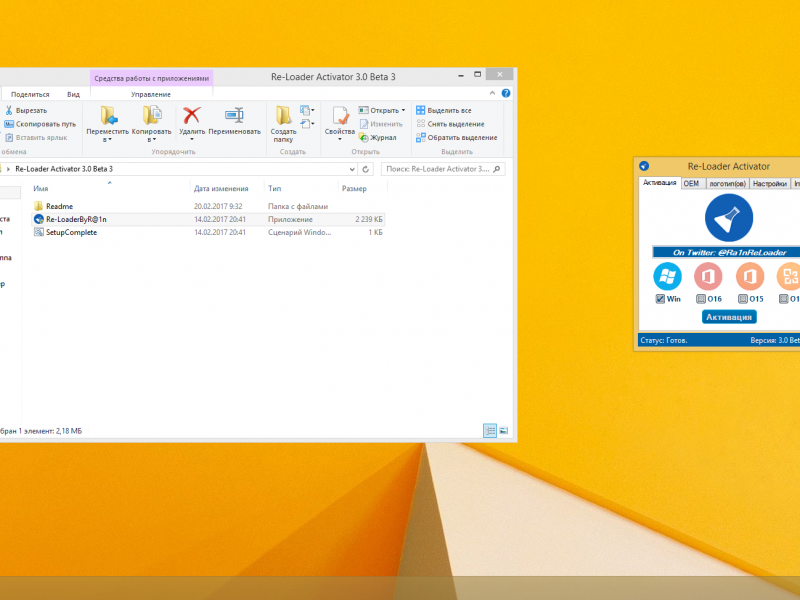Click the address bar path Re-Loader Activator 3.0 Beta 3
The image size is (800, 600).
[x=64, y=169]
